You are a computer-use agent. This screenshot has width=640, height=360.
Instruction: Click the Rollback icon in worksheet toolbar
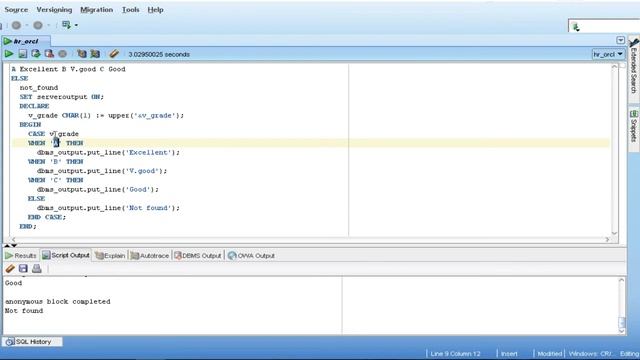[x=49, y=54]
